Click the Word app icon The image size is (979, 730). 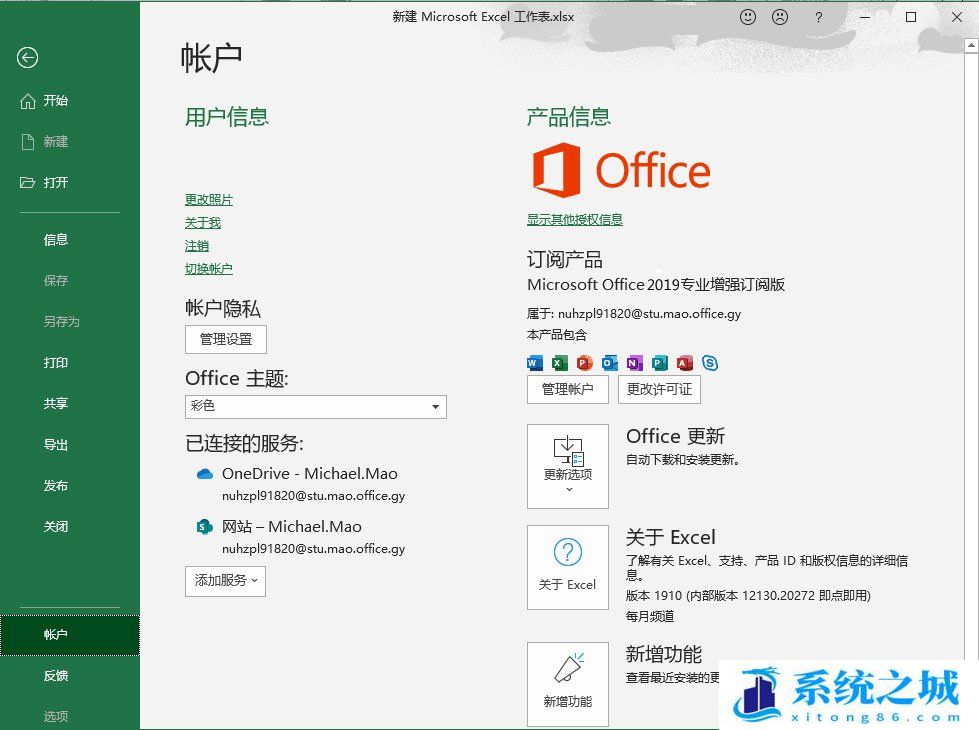534,363
